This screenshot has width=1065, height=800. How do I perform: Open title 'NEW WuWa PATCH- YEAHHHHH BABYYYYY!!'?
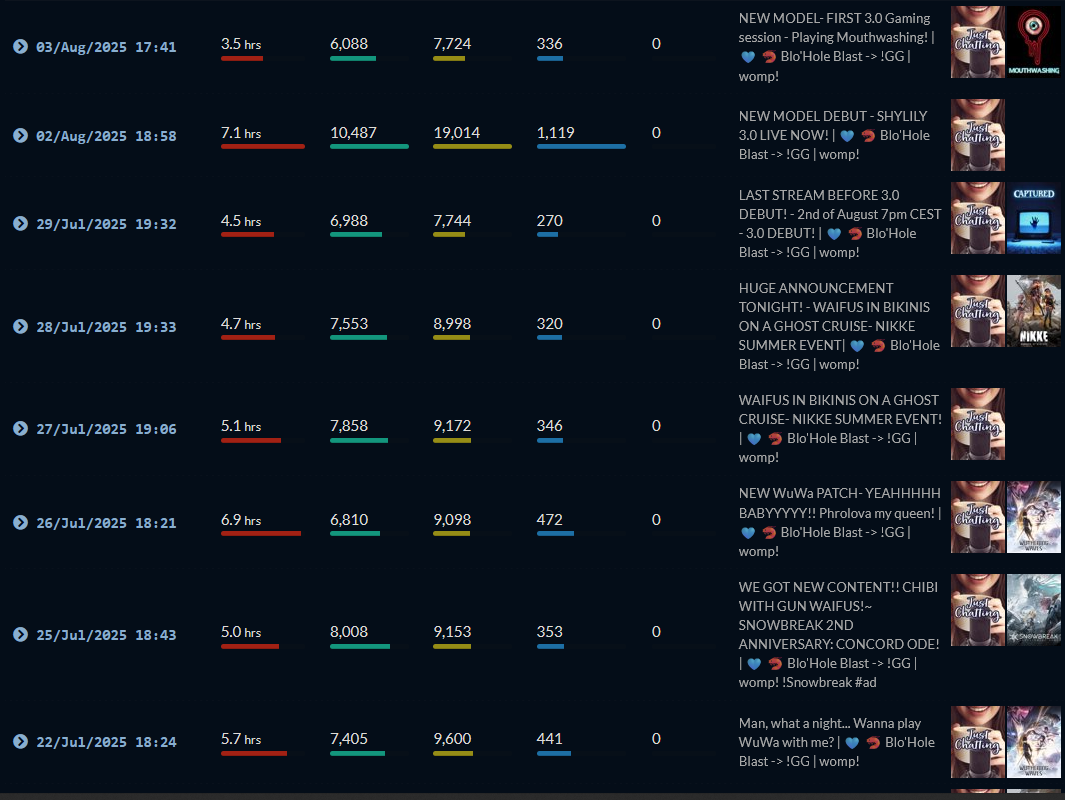[x=840, y=522]
